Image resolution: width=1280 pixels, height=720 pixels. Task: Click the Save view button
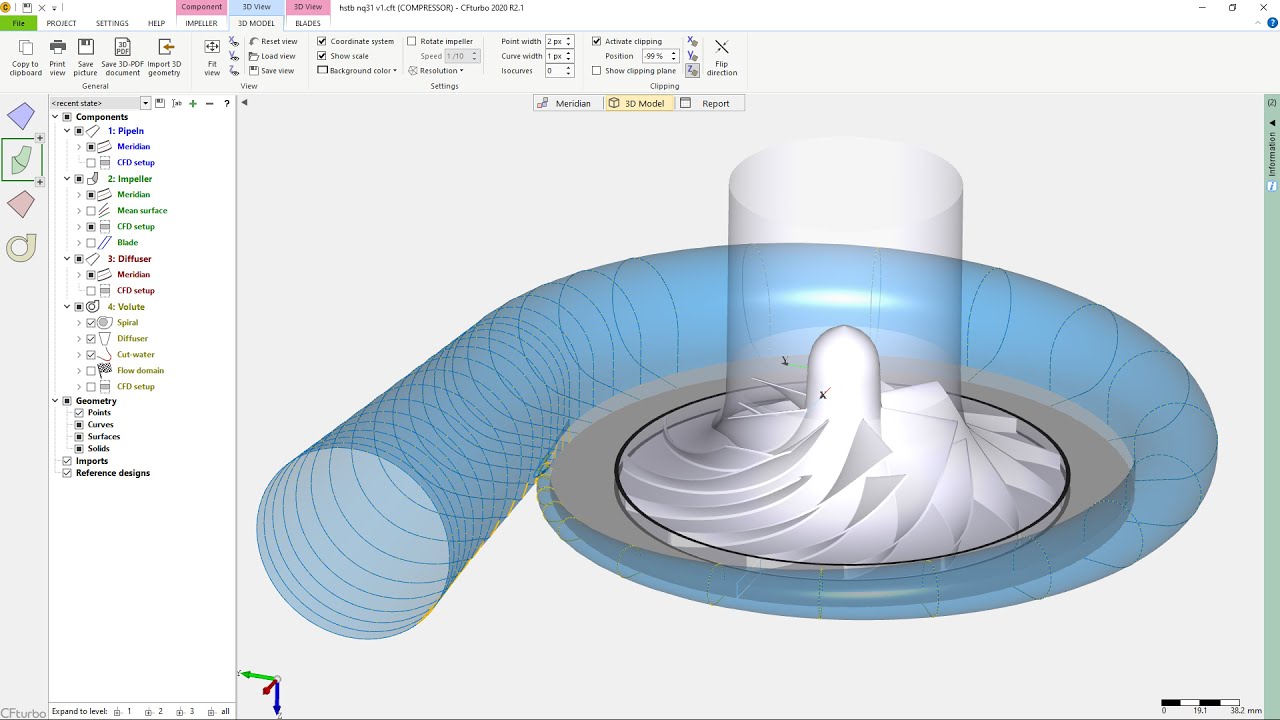click(x=271, y=70)
